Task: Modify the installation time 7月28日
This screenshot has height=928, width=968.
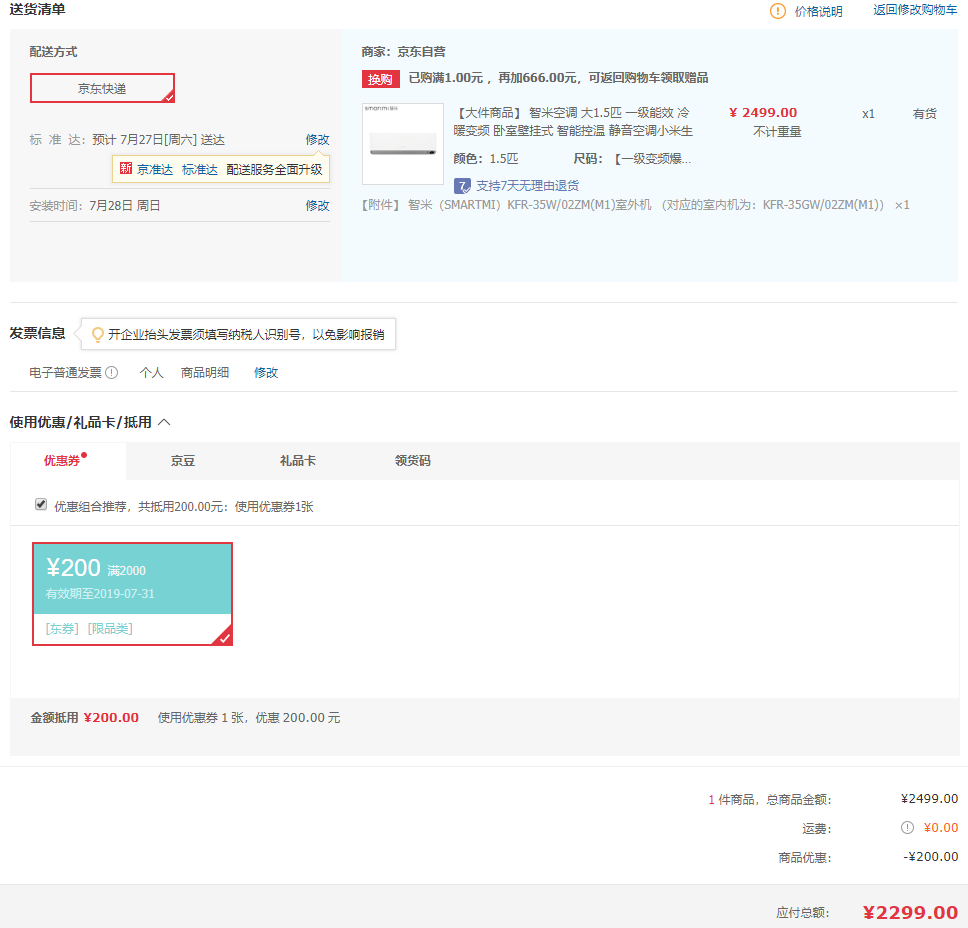Action: (317, 206)
